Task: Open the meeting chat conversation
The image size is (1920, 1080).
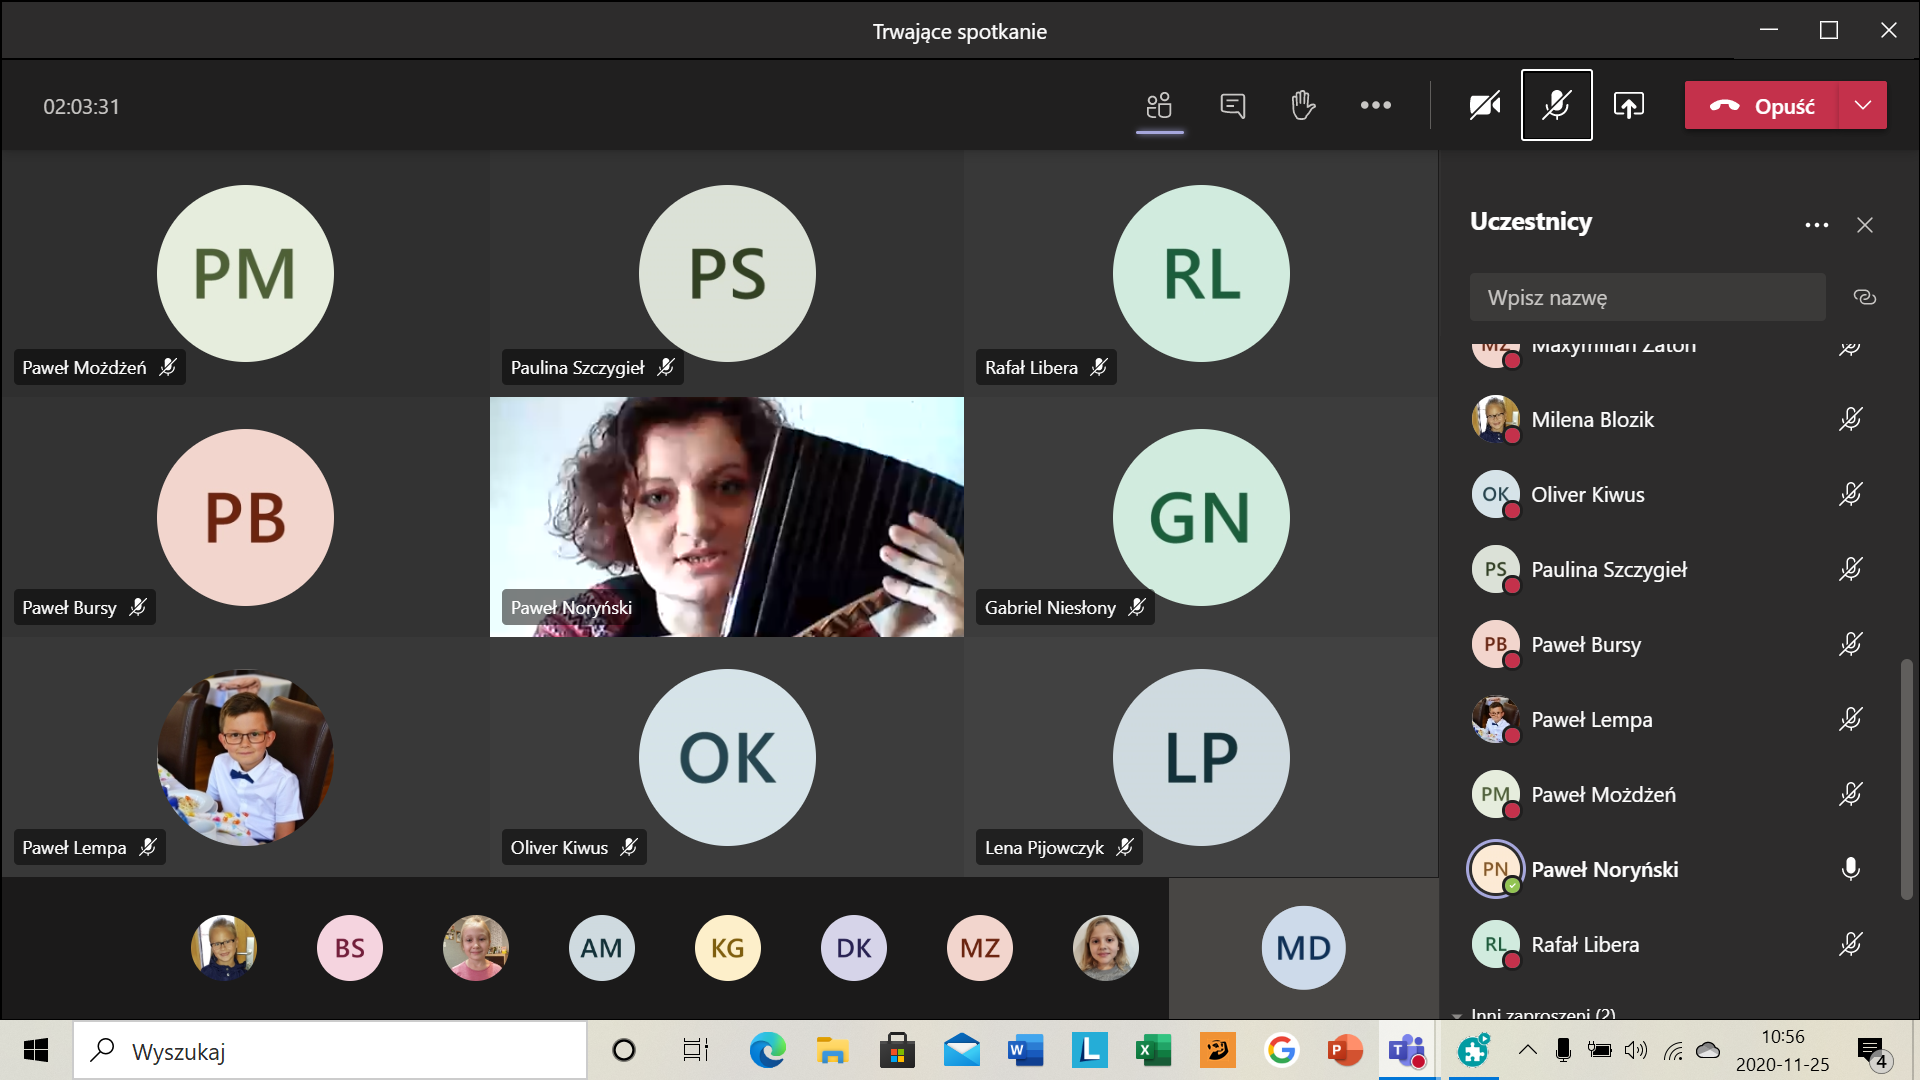Action: pos(1232,105)
